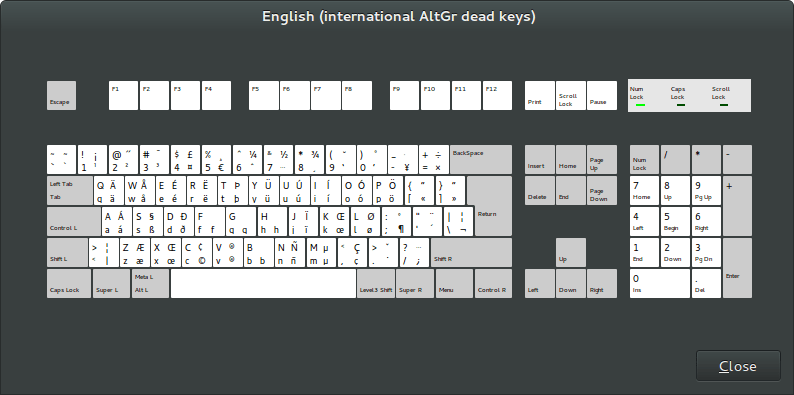Click the Right arrow key
Viewport: 794px width, 395px height.
tap(602, 283)
